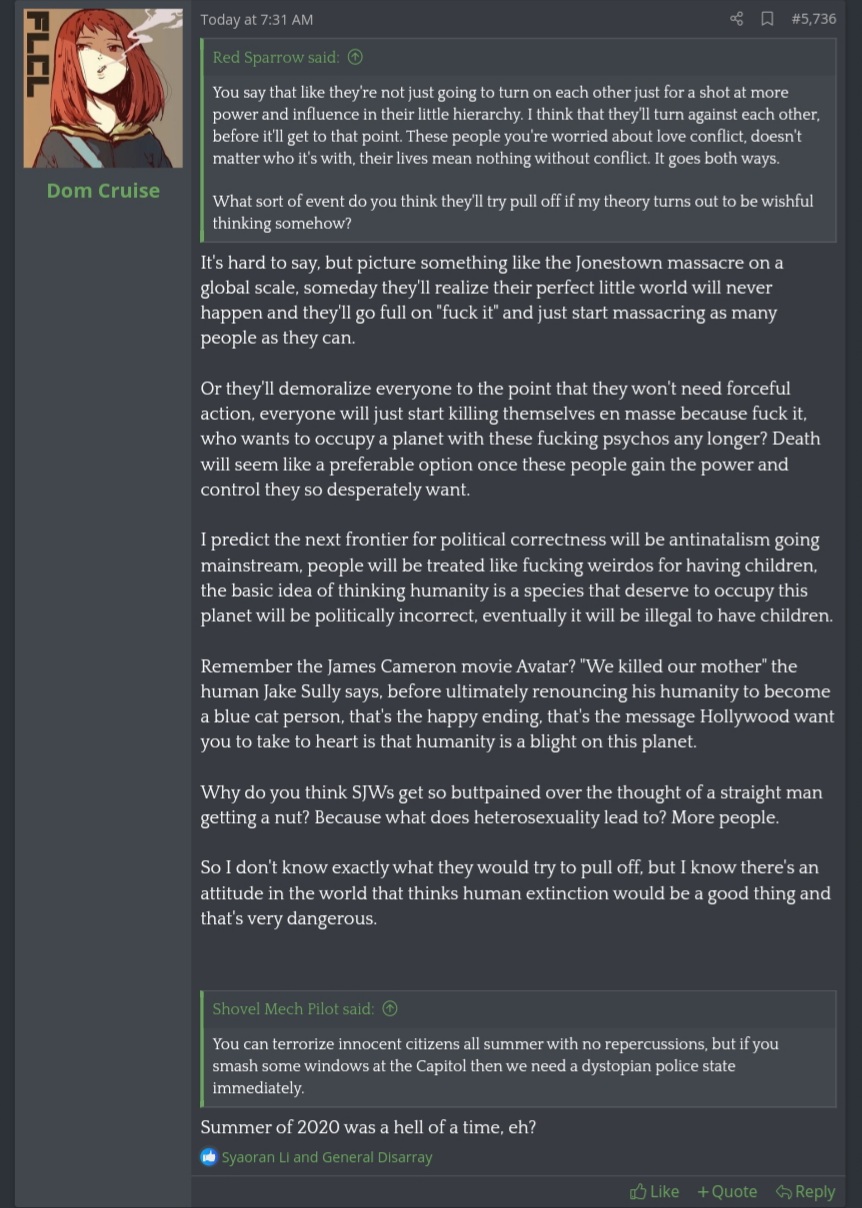Click the reply arrow icon
This screenshot has width=862, height=1208.
(784, 1191)
